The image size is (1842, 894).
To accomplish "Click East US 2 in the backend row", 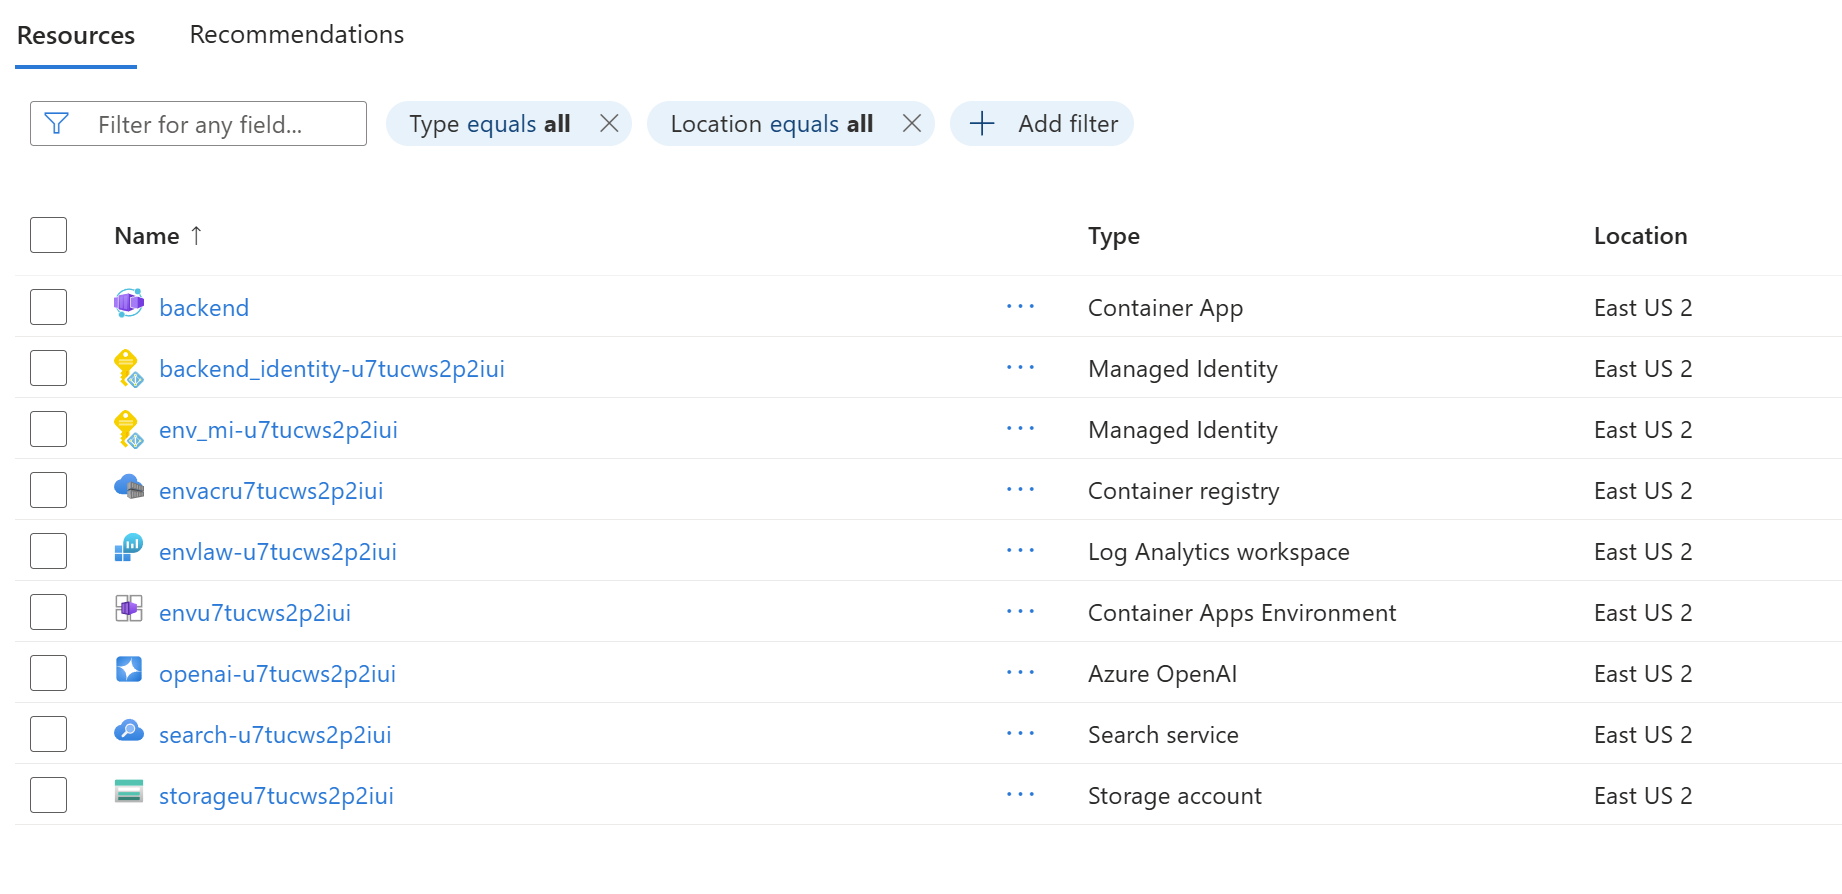I will click(1643, 308).
